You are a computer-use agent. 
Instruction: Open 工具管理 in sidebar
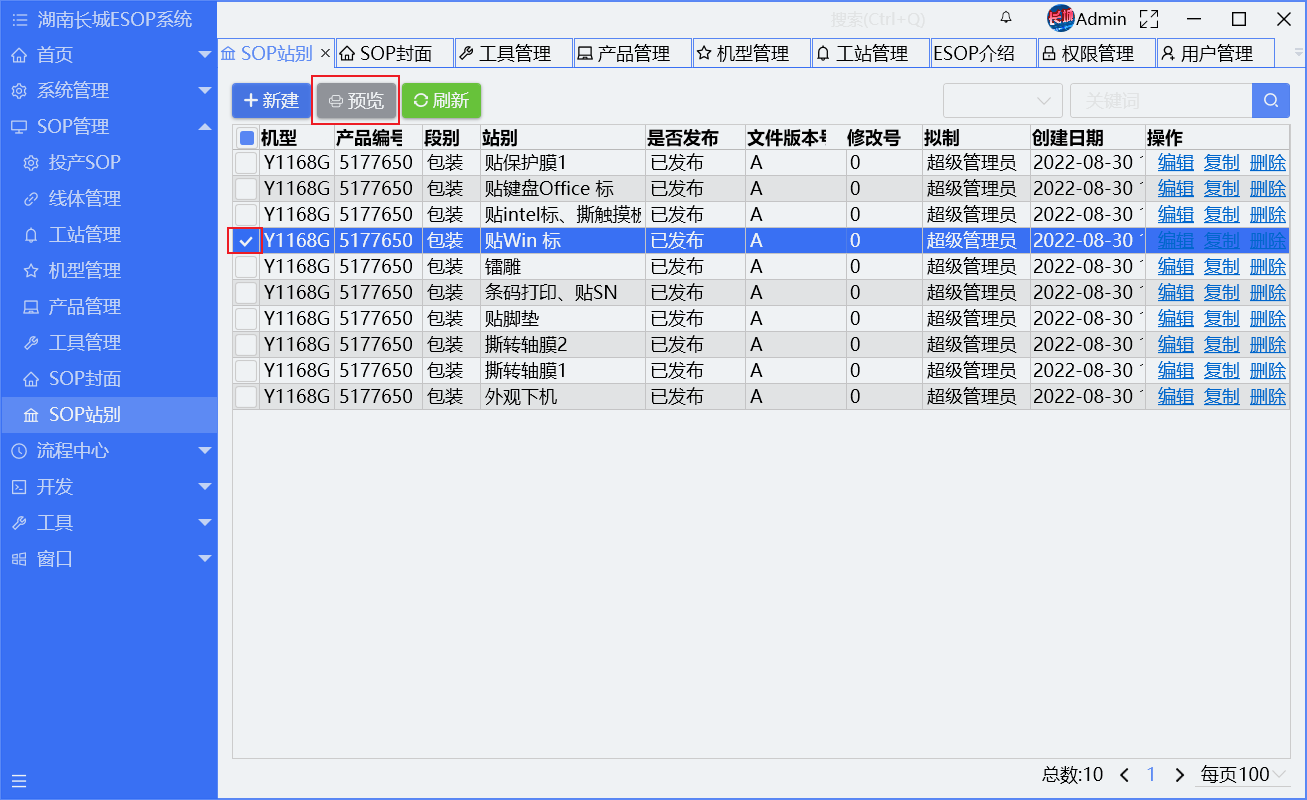pos(108,342)
